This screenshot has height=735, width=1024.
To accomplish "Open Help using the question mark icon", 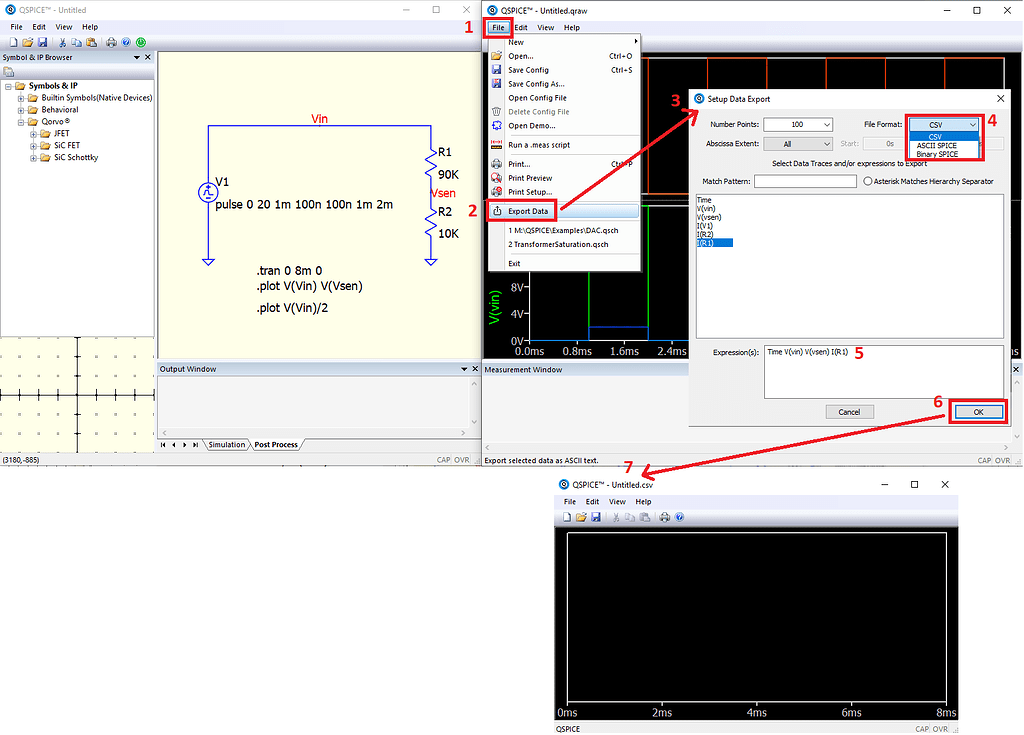I will [126, 42].
